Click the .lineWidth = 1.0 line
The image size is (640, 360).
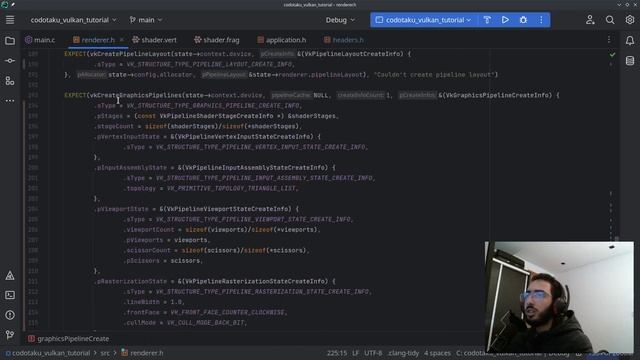(155, 302)
